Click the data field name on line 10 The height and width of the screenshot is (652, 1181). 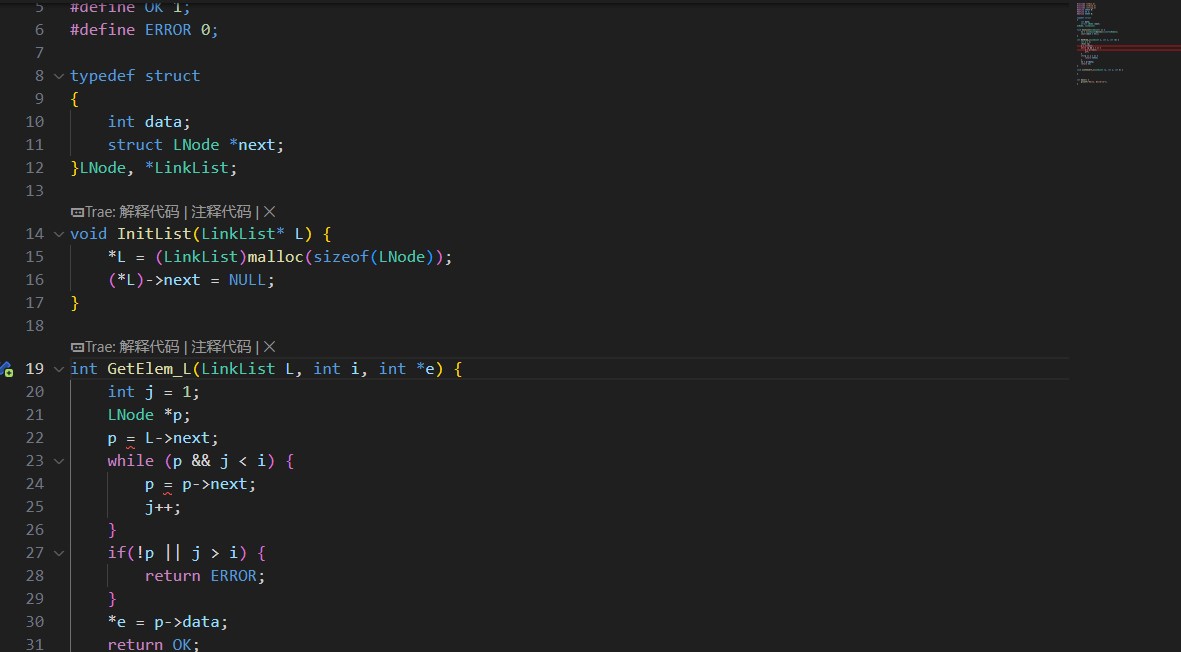click(163, 122)
